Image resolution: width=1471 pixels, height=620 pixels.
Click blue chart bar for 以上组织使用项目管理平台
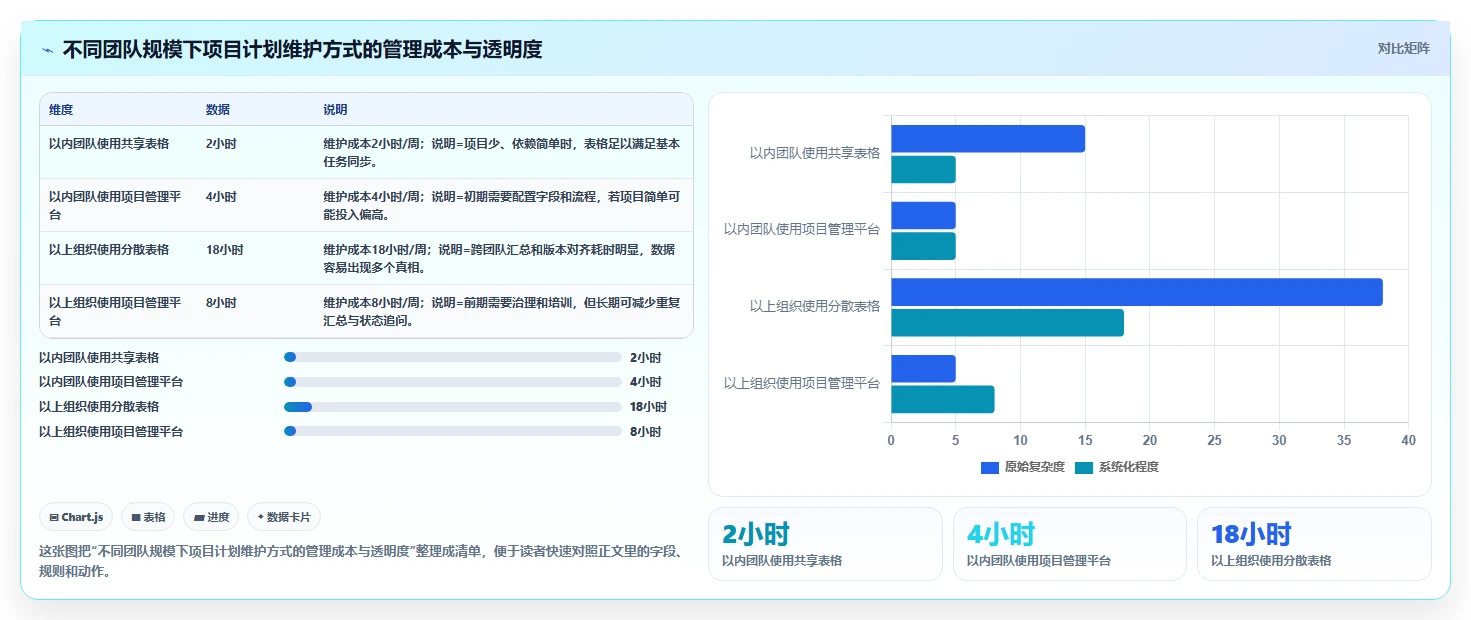[923, 369]
